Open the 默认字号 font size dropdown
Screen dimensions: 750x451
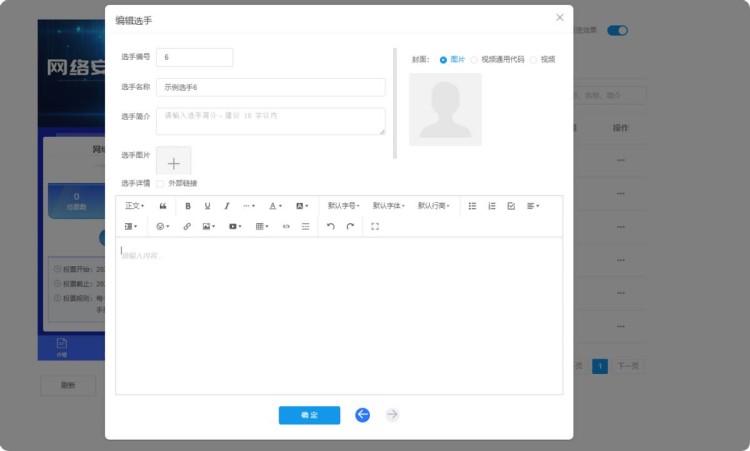[x=343, y=206]
